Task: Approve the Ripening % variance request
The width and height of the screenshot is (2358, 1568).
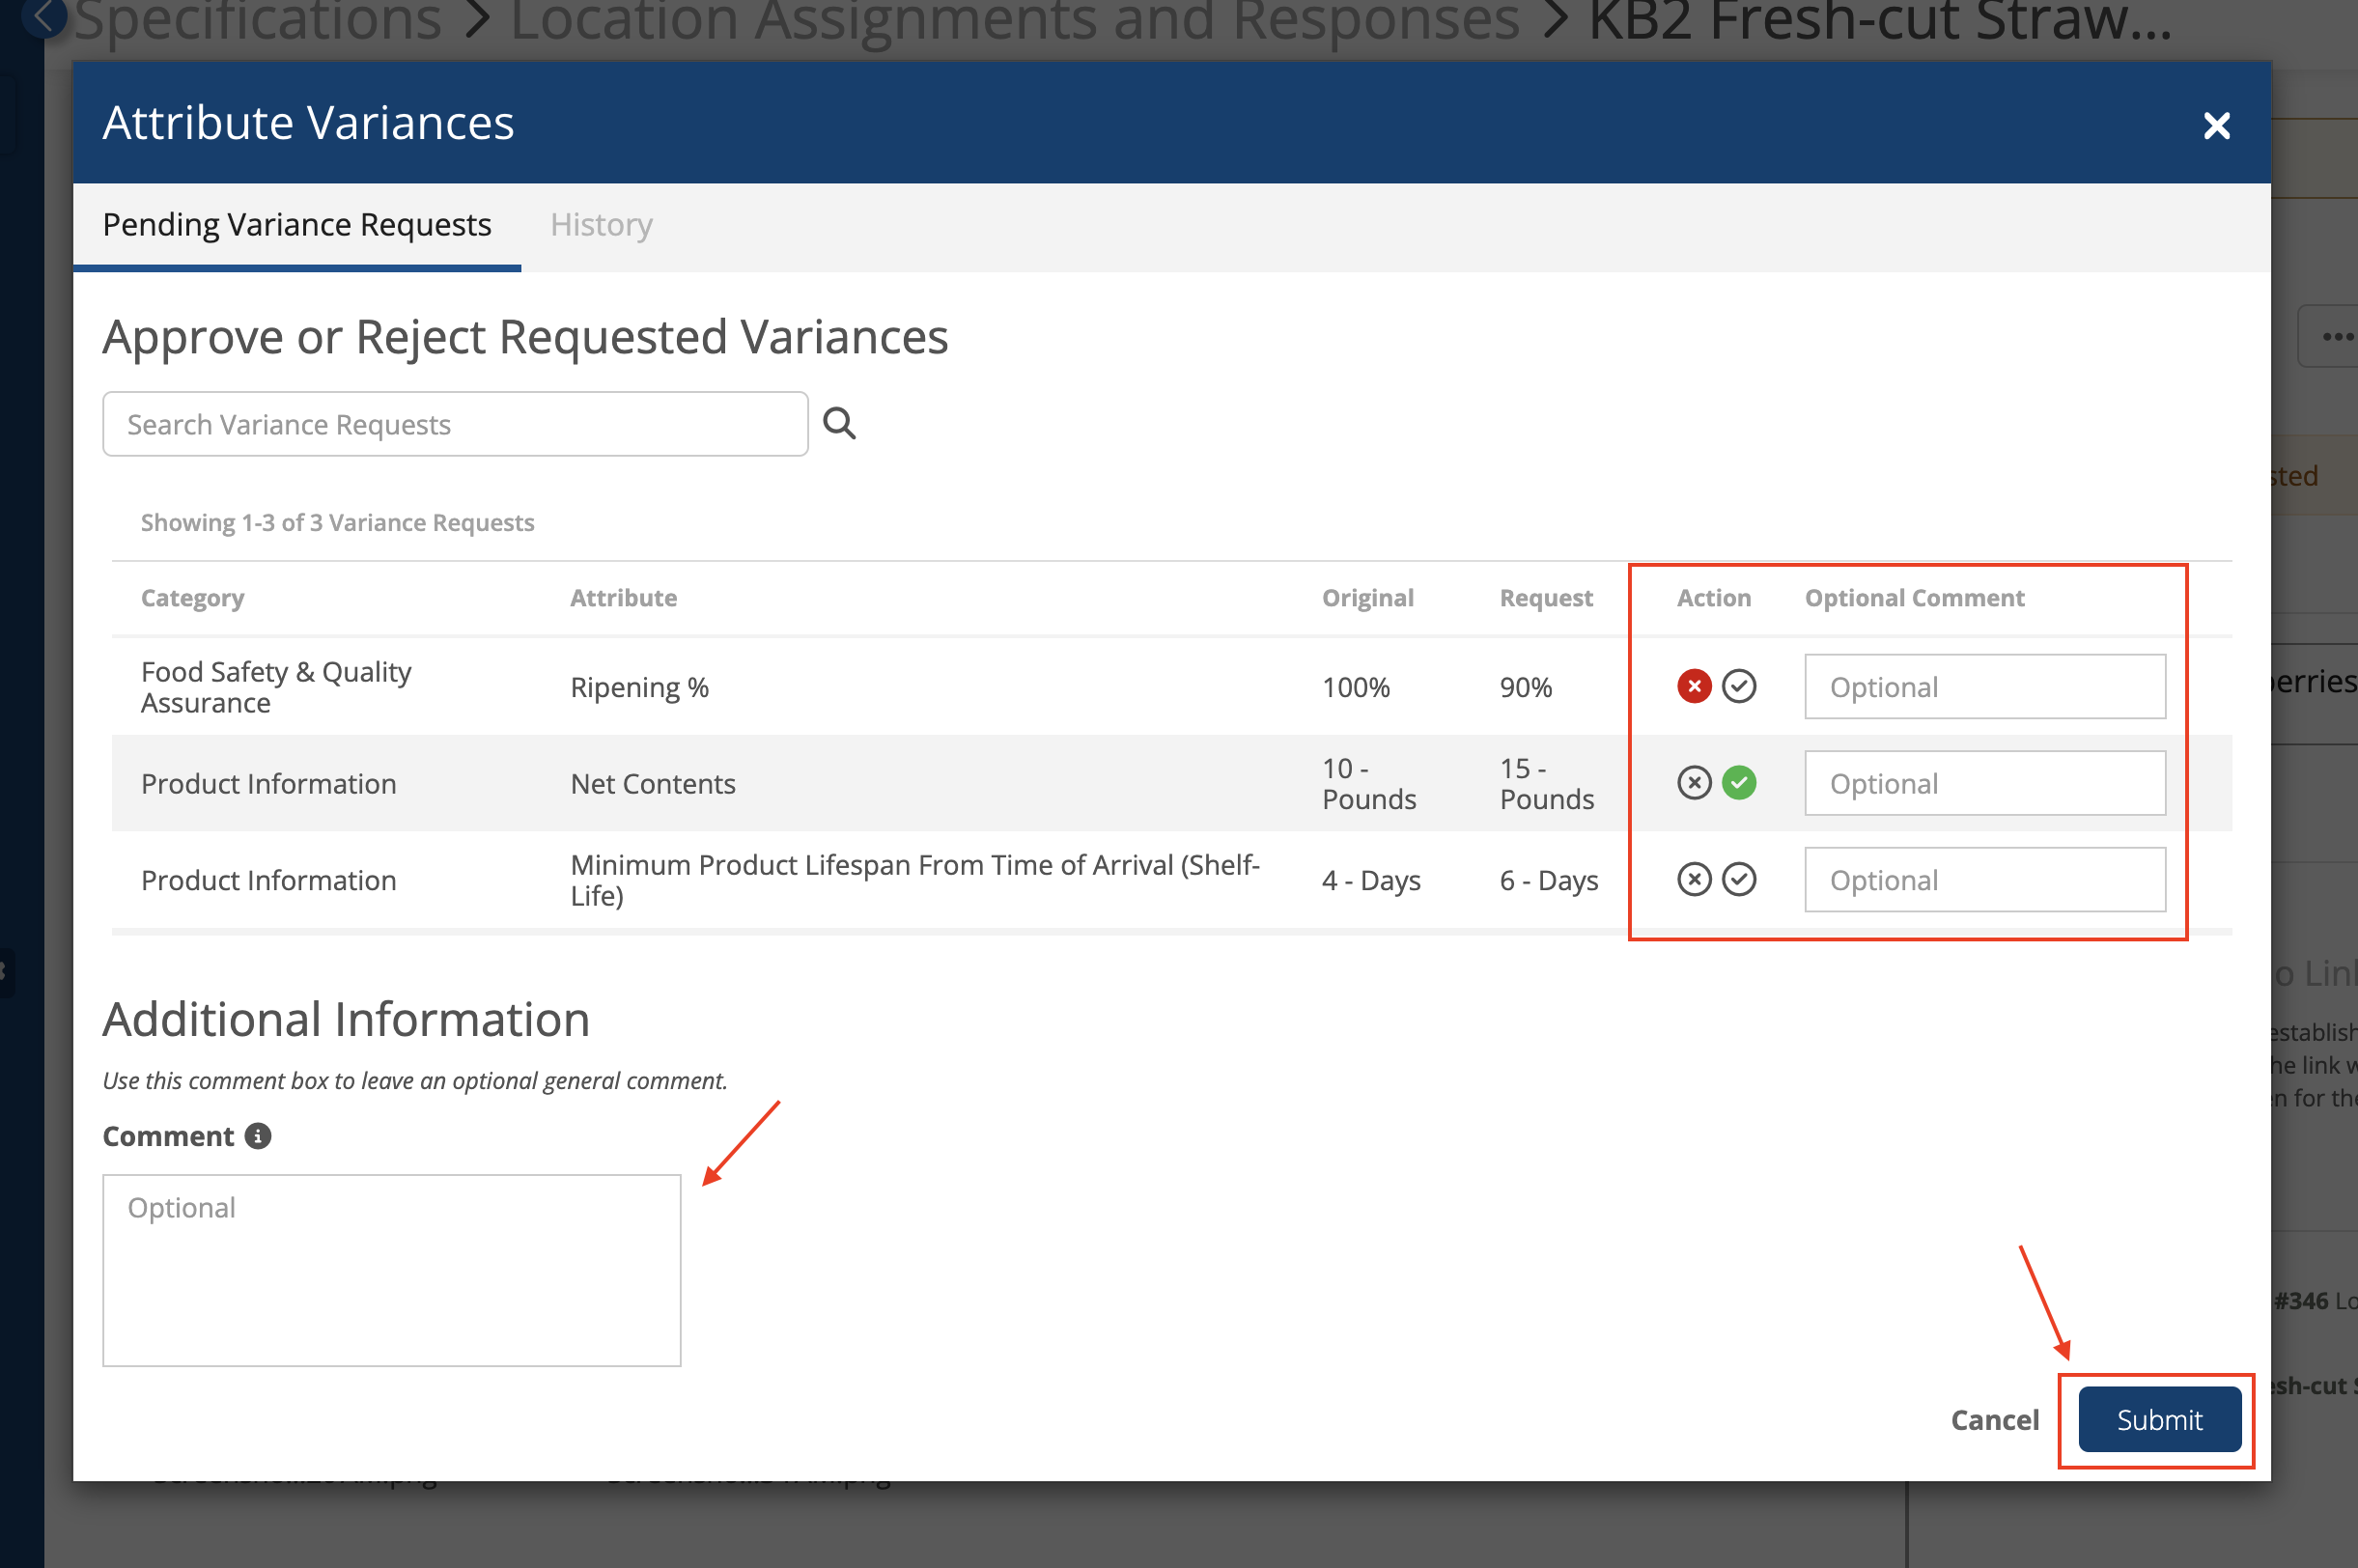Action: pyautogui.click(x=1739, y=686)
